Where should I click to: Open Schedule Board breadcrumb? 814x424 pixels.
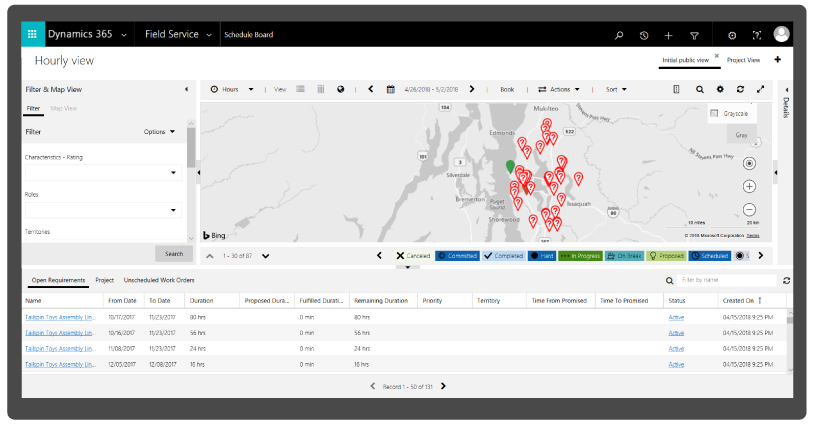coord(249,35)
